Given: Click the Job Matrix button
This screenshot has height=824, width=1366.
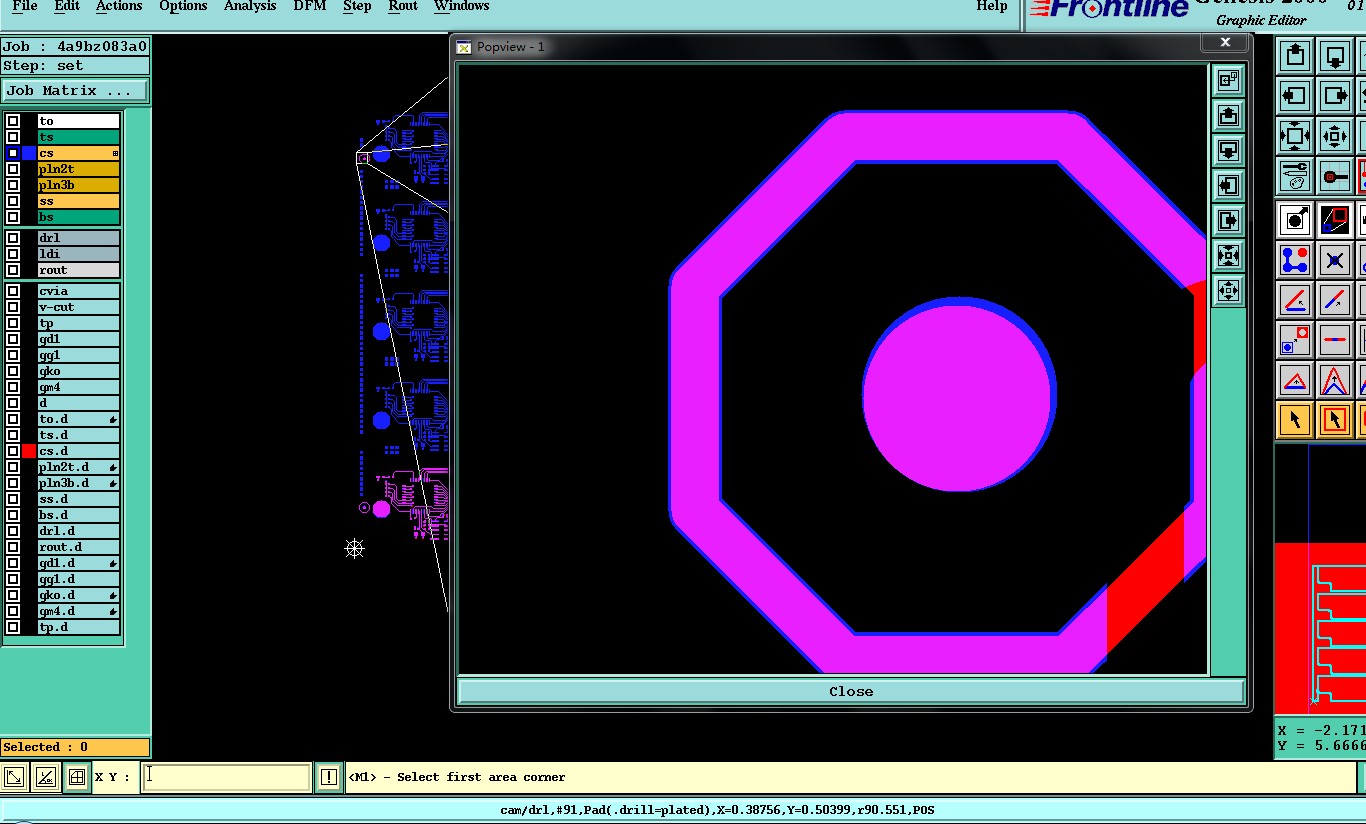Looking at the screenshot, I should click(75, 90).
